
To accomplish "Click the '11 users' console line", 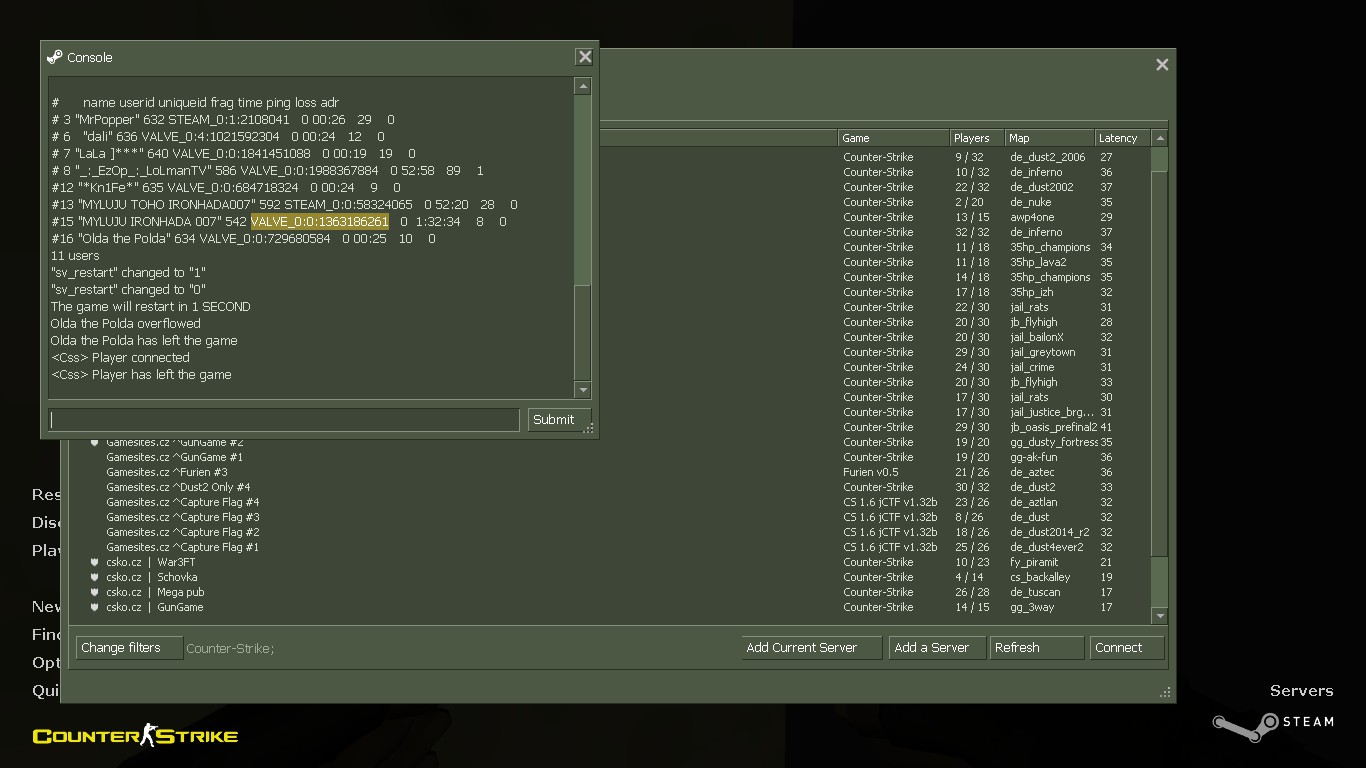I will [x=75, y=255].
